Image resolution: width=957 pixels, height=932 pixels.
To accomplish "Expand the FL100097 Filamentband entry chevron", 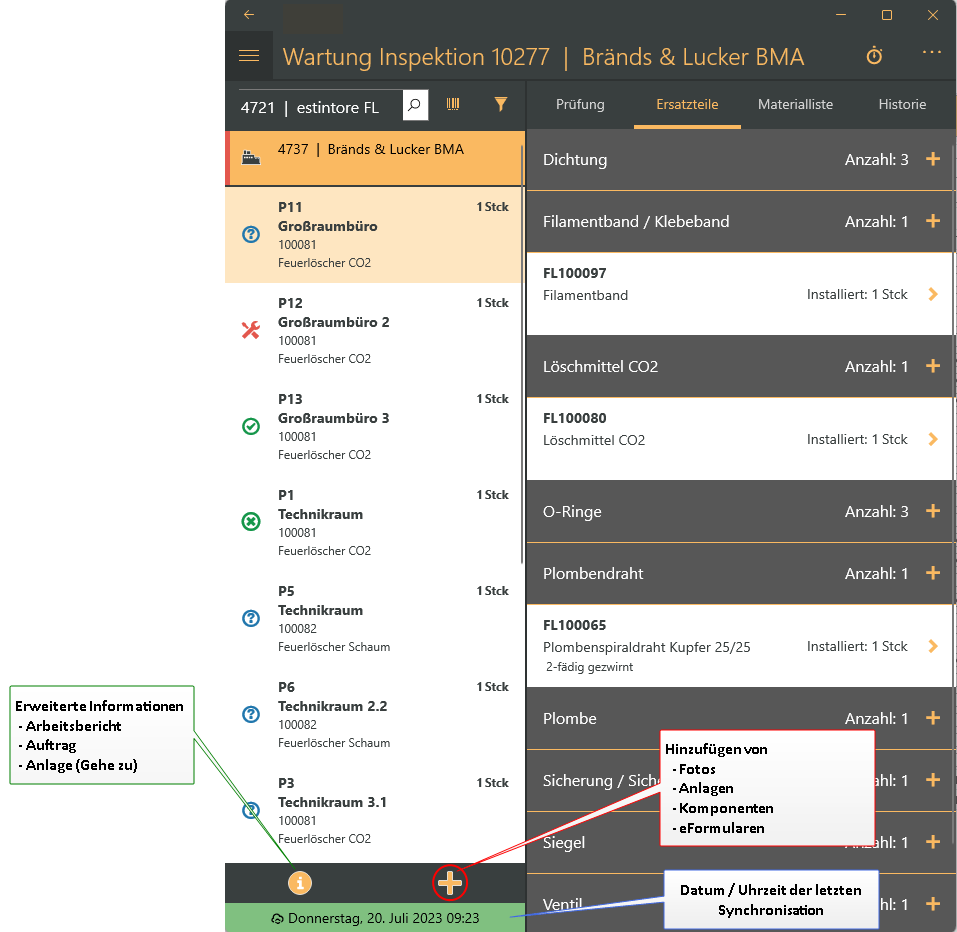I will (x=933, y=294).
